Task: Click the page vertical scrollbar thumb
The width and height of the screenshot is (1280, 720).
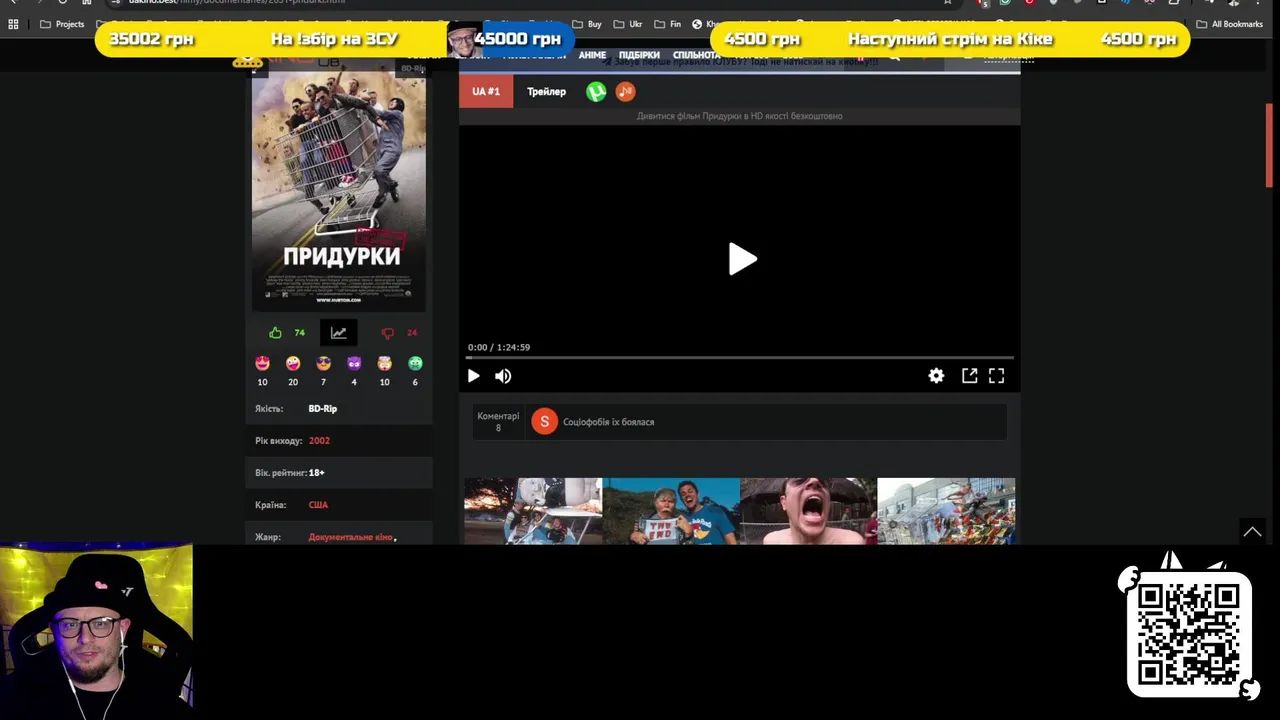Action: pos(1270,145)
